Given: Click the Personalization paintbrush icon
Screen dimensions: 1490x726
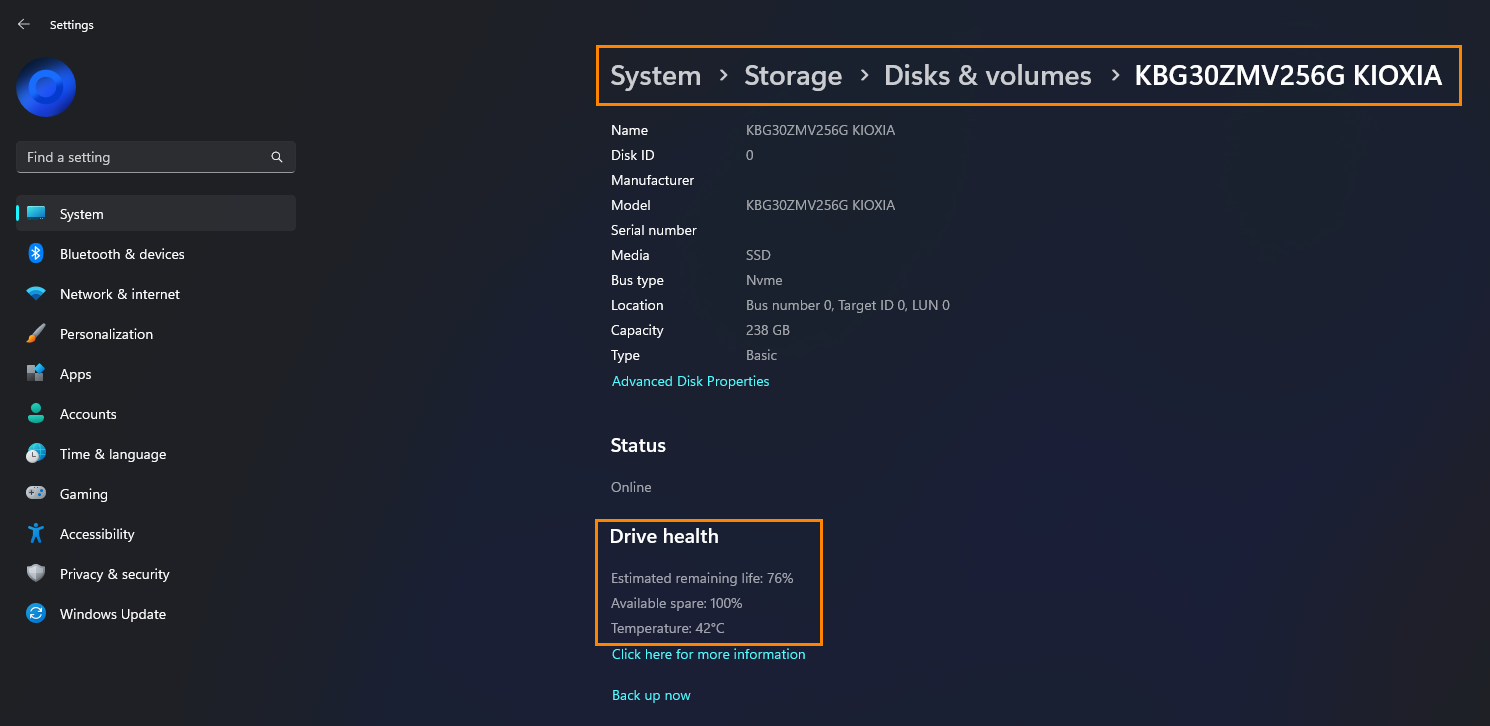Looking at the screenshot, I should (x=36, y=334).
